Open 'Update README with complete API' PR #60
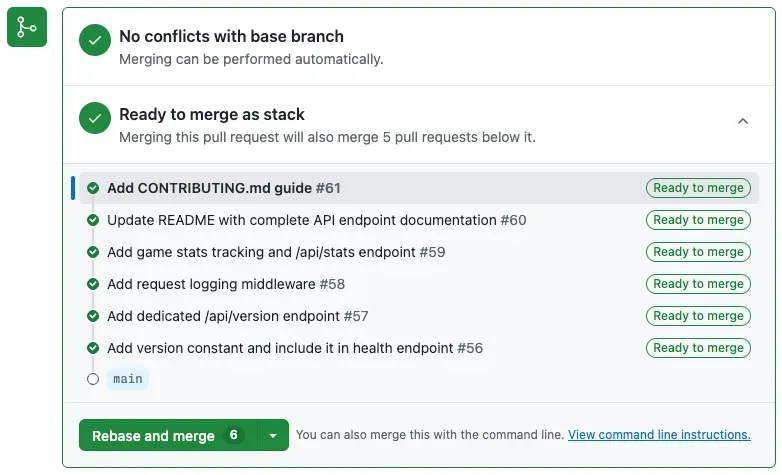Screen dimensions: 782x475 (316, 220)
